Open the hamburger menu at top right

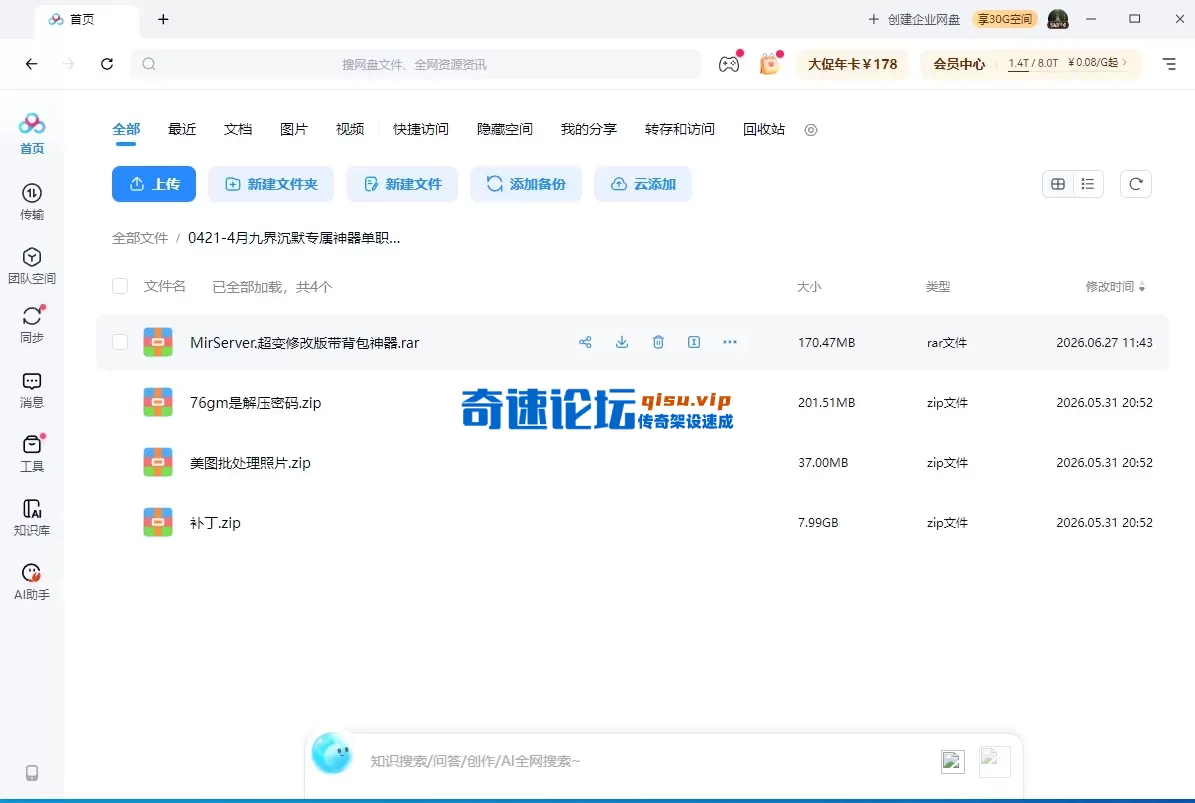coord(1169,64)
